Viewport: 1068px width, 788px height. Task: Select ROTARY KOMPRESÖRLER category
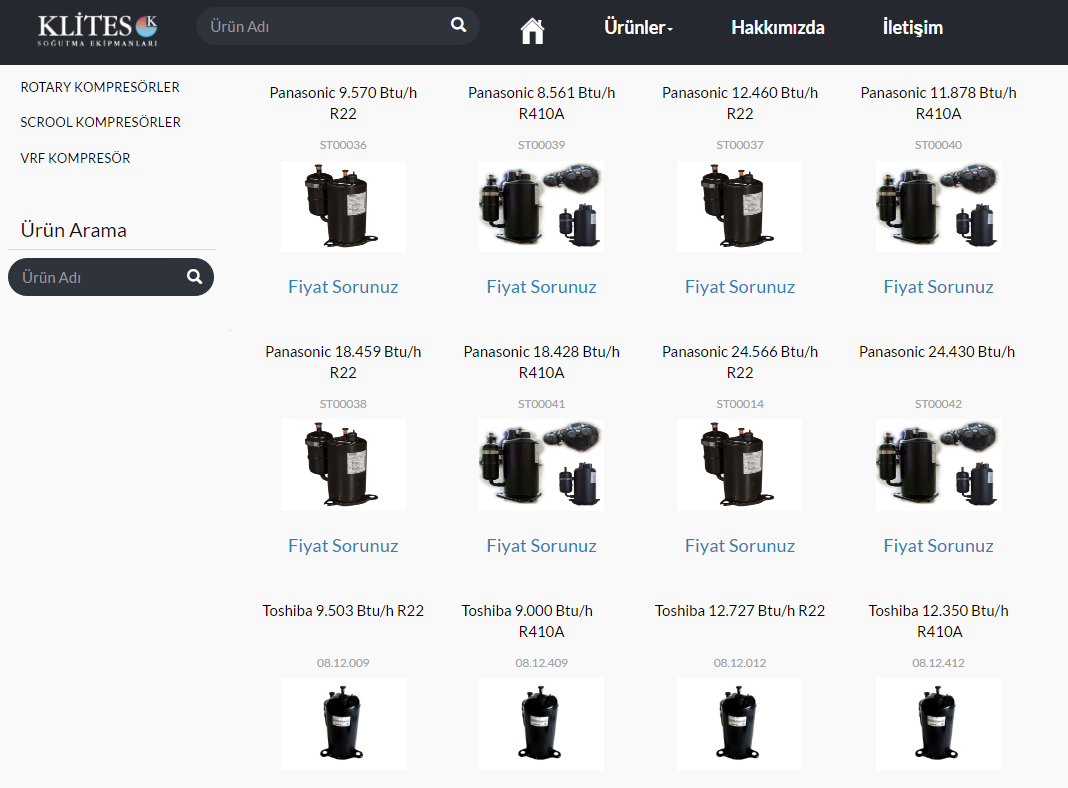[x=100, y=87]
